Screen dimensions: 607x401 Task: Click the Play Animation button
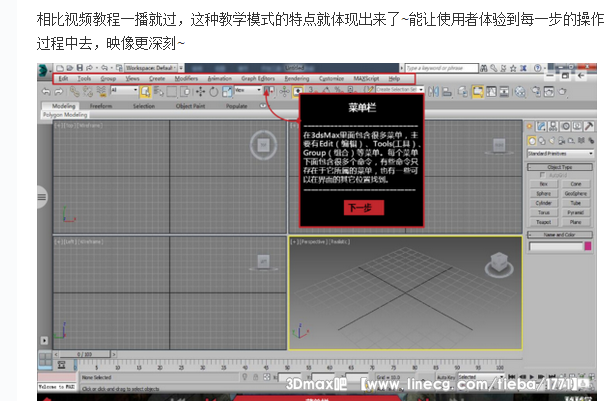coord(532,376)
